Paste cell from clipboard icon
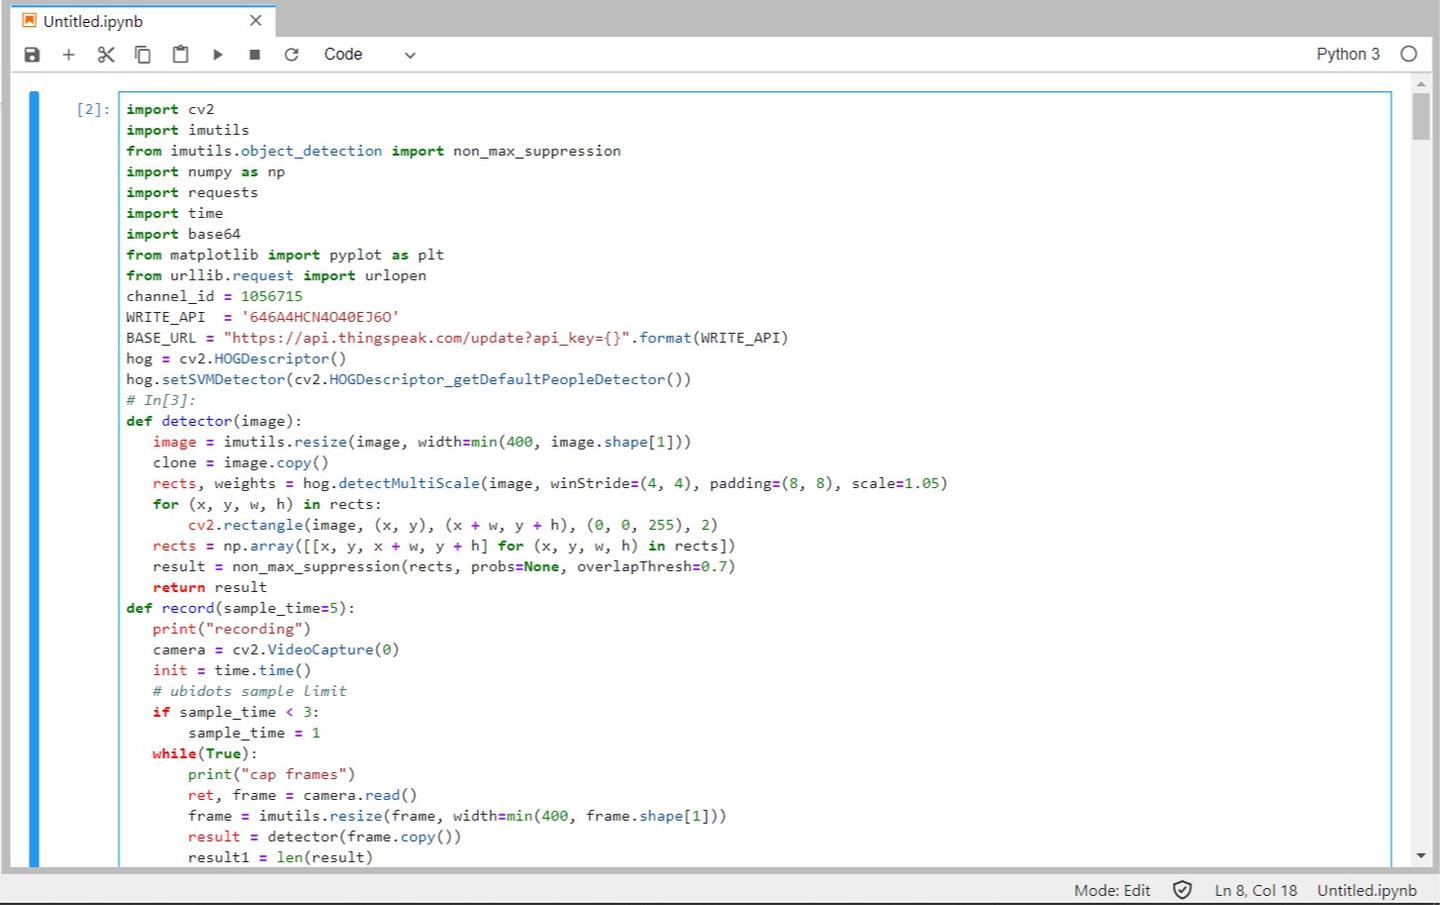 point(180,55)
